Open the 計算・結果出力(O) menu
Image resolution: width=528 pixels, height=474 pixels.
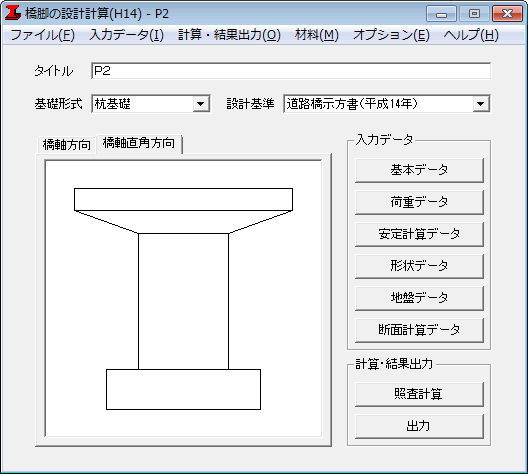pyautogui.click(x=229, y=35)
